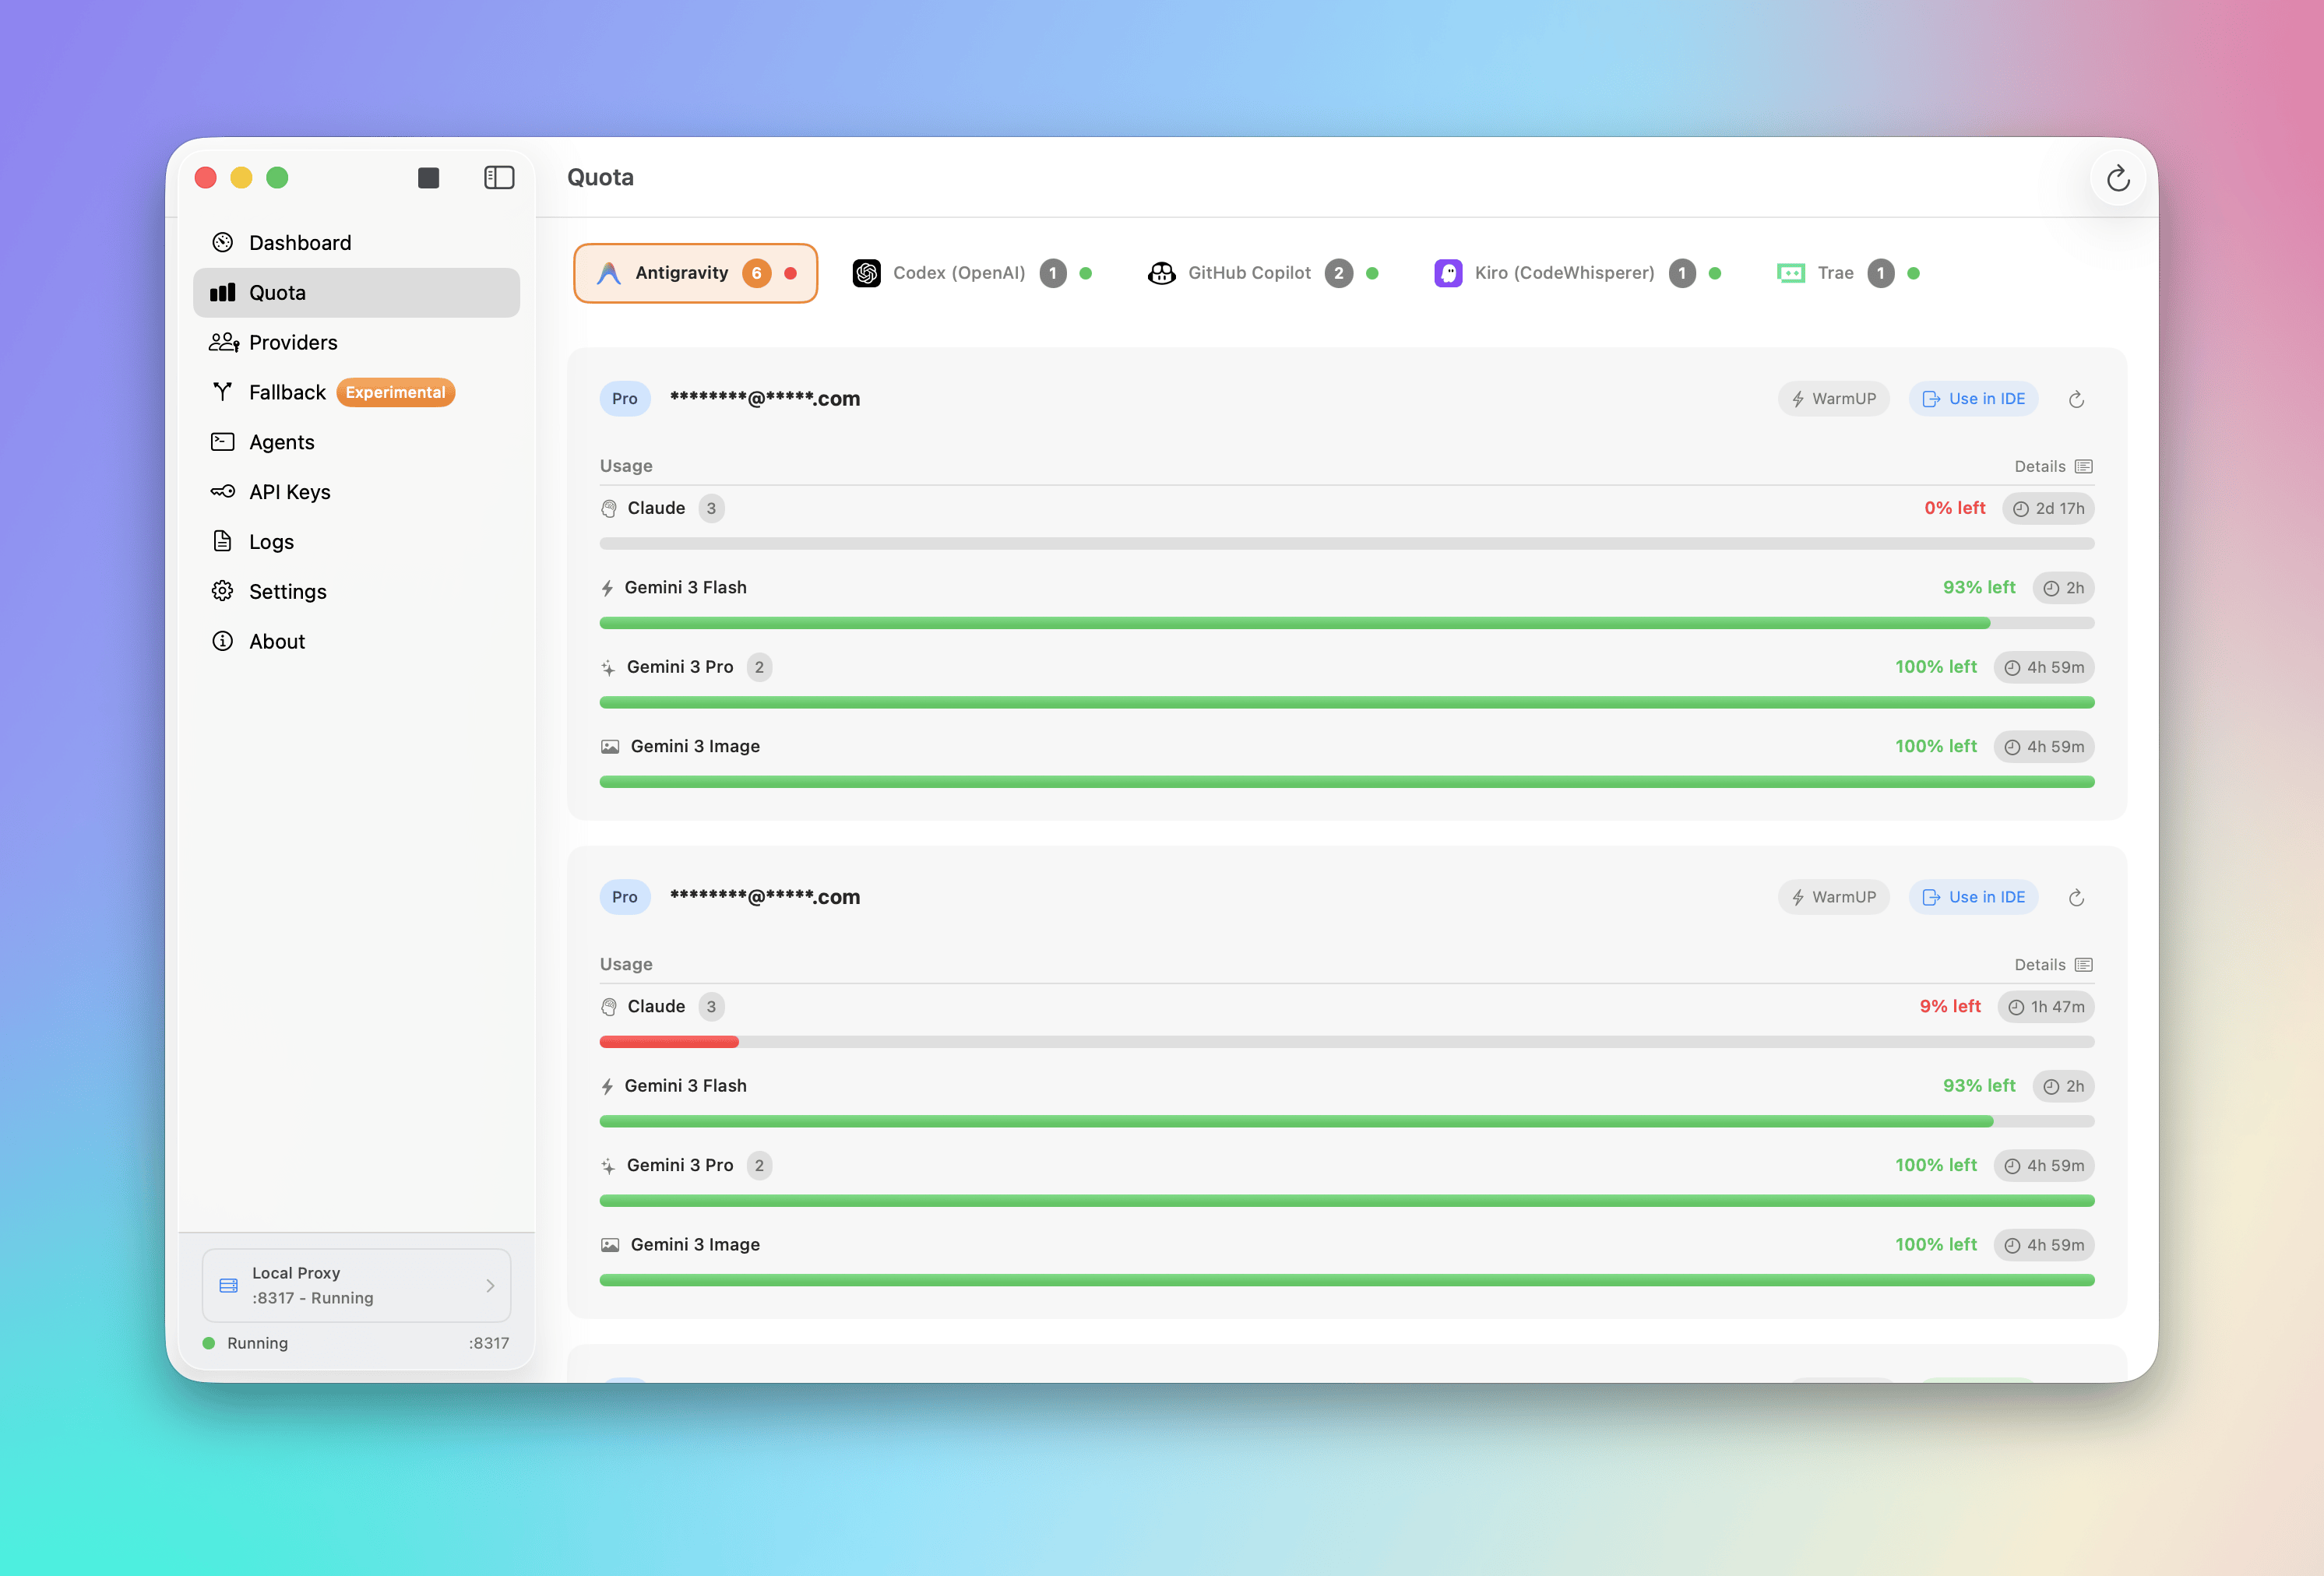Open the API Keys section

point(290,491)
